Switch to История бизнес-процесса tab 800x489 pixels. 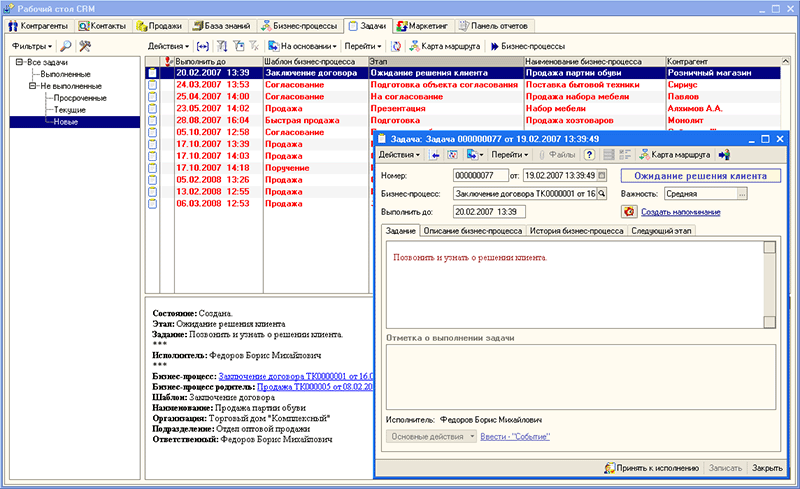577,231
